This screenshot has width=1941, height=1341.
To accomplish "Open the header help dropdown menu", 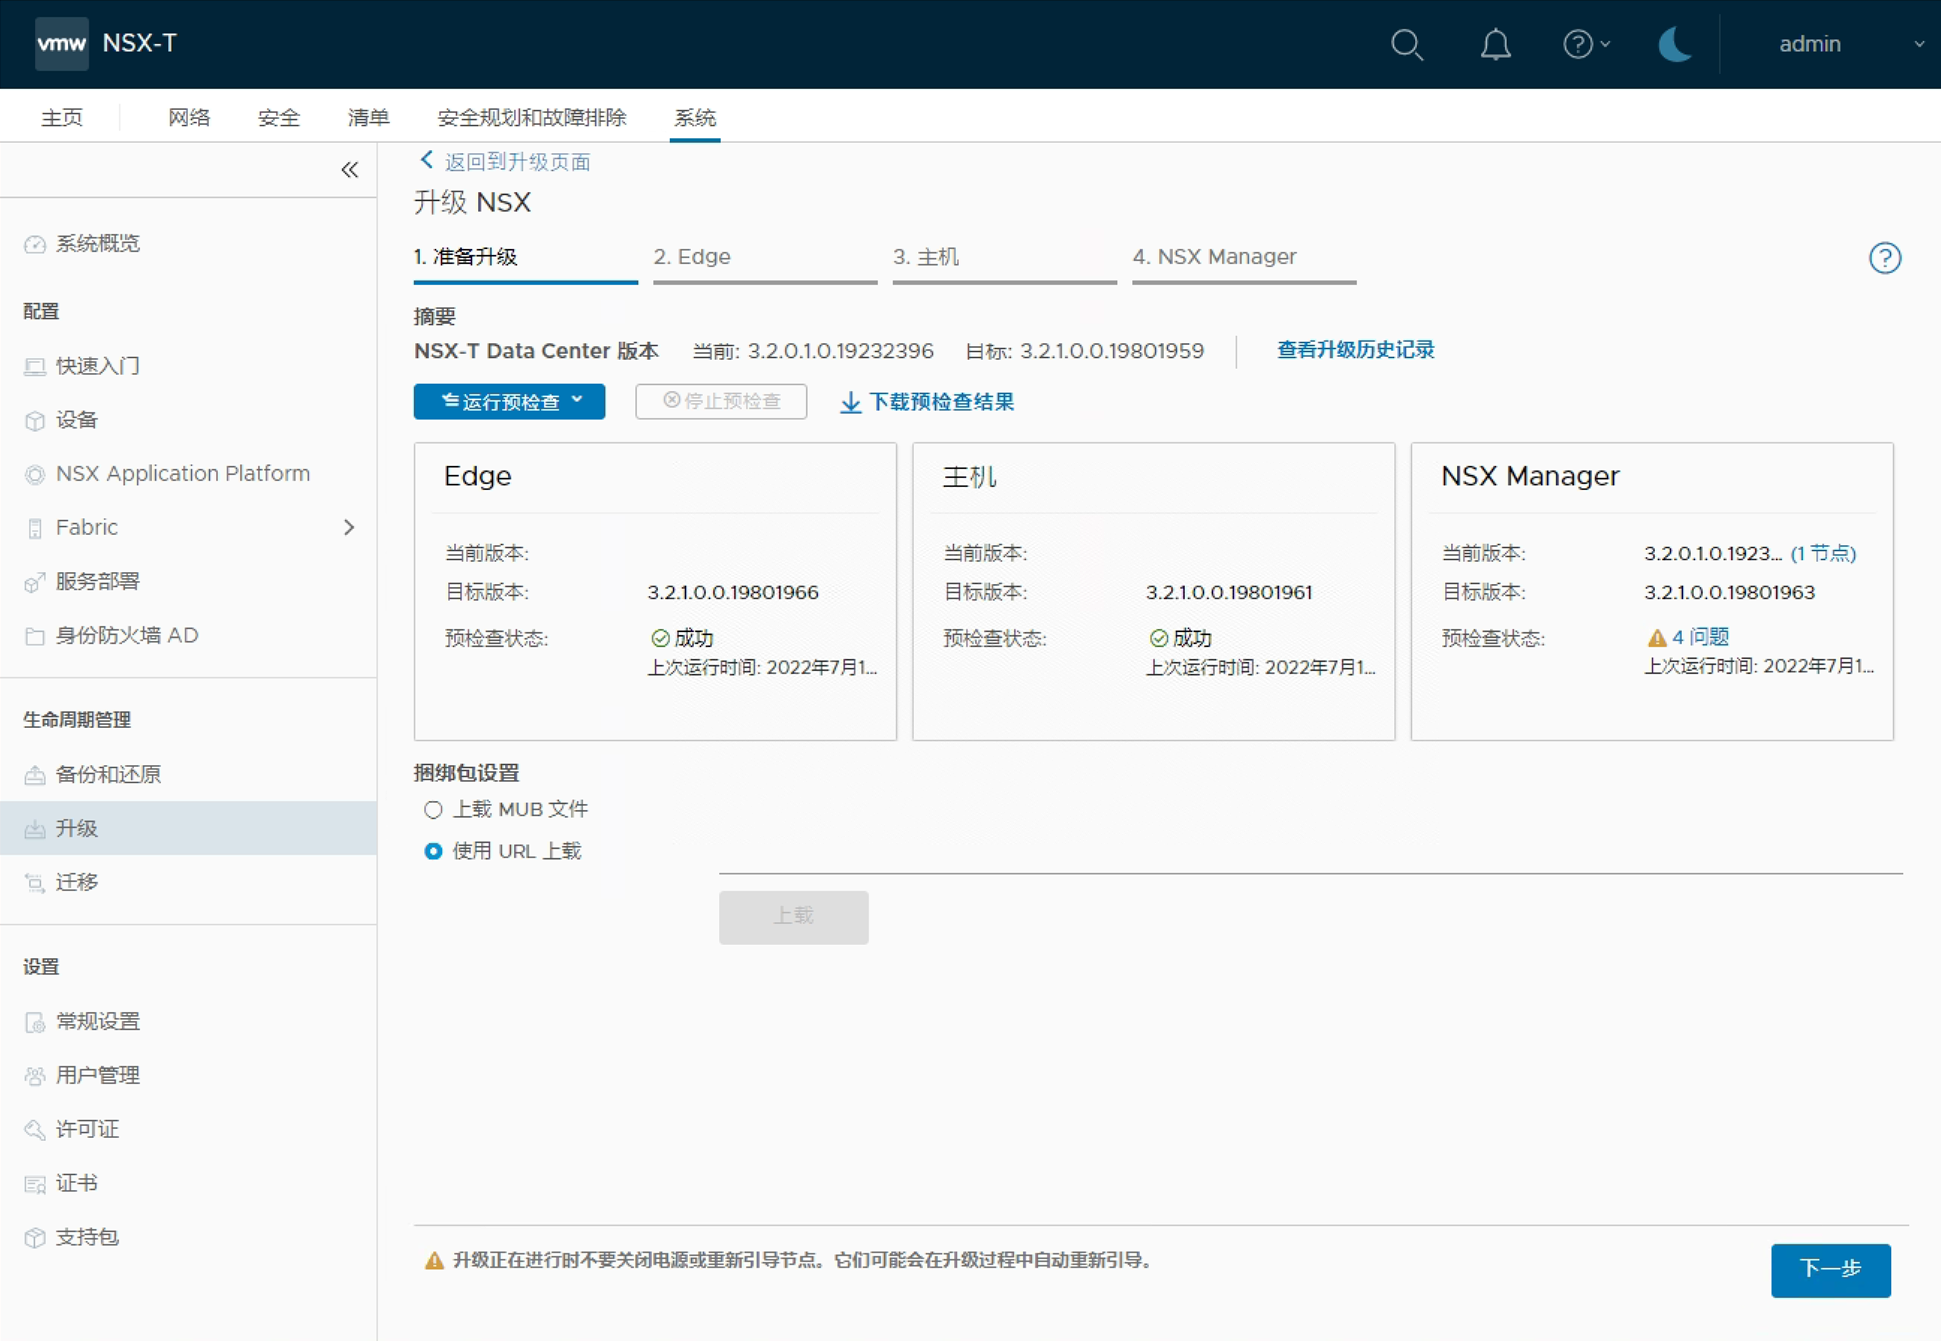I will click(1586, 44).
